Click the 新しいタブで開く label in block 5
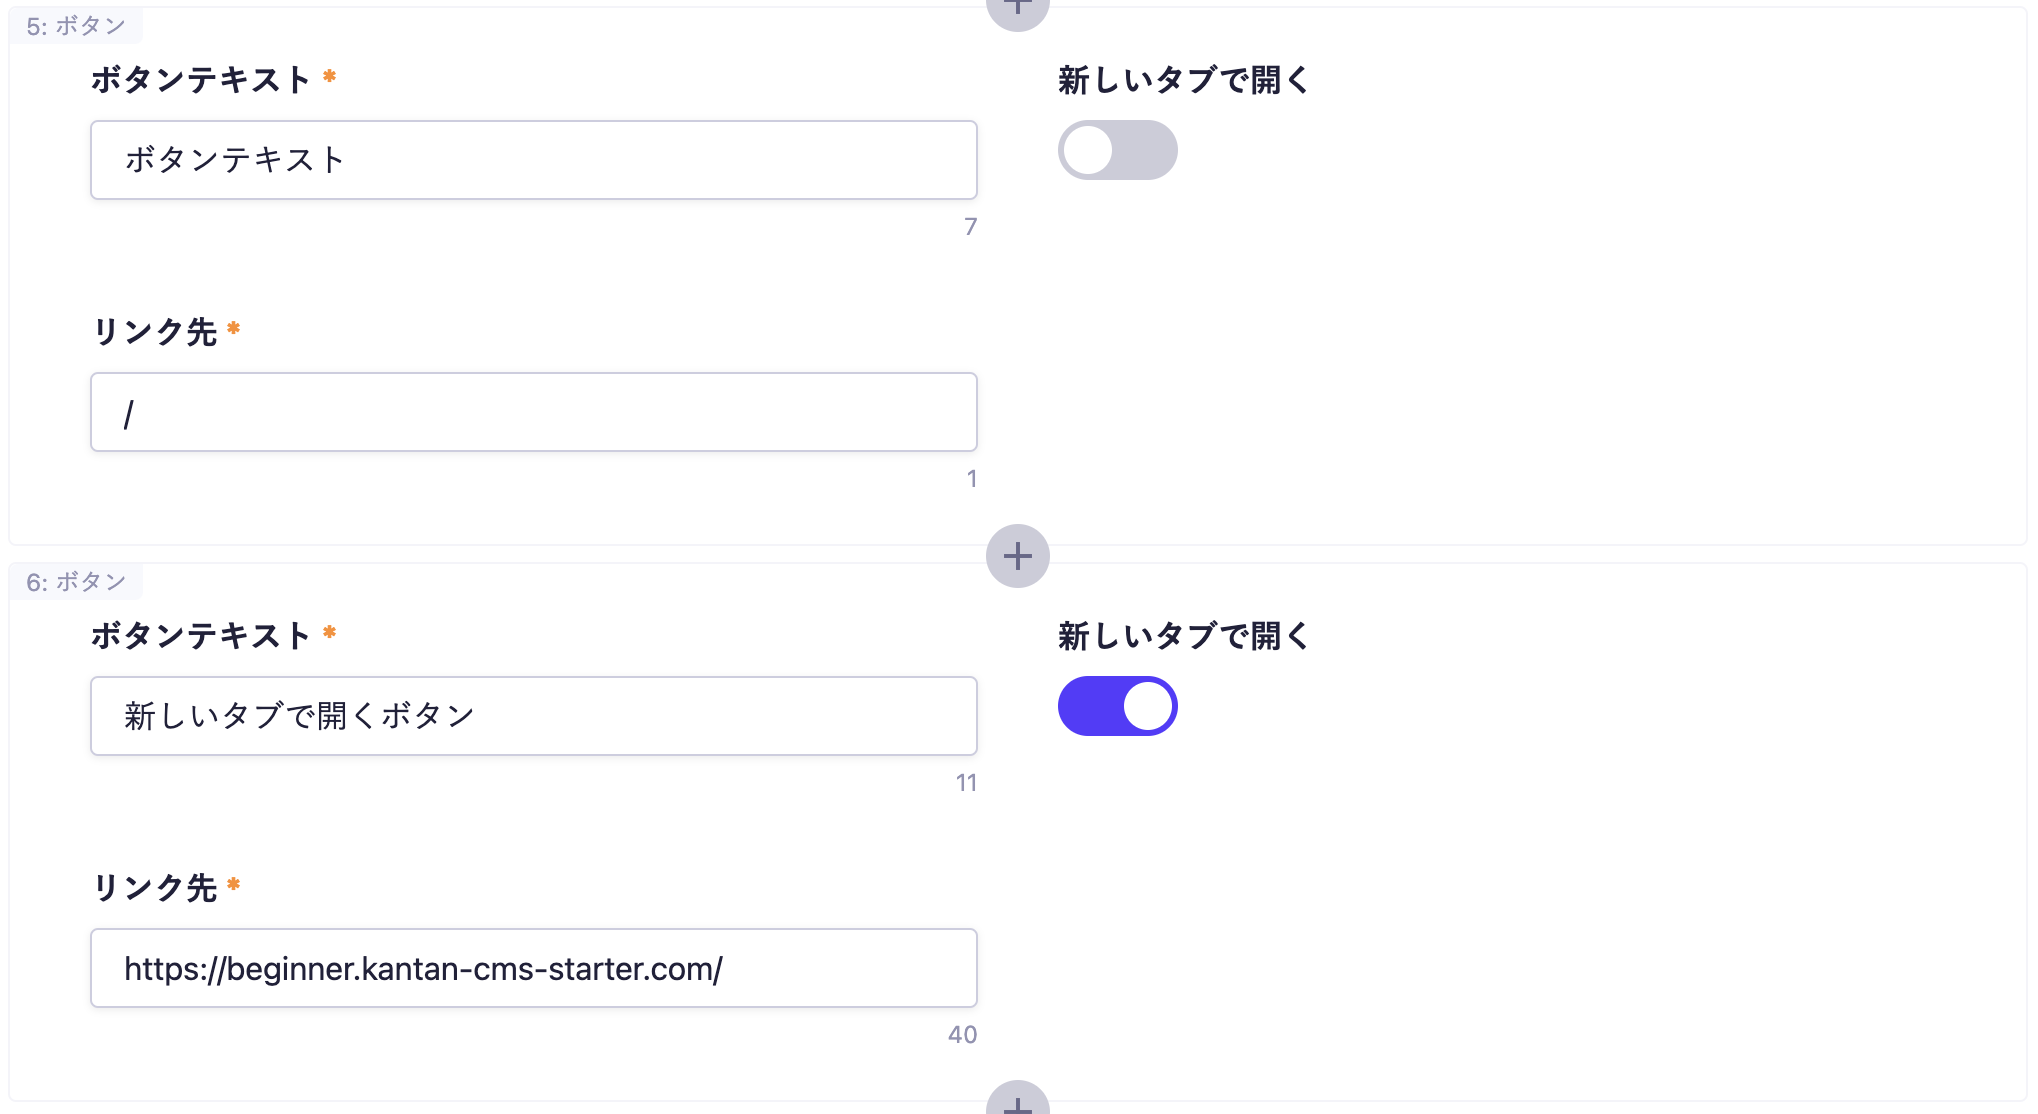Viewport: 2038px width, 1114px height. tap(1183, 80)
